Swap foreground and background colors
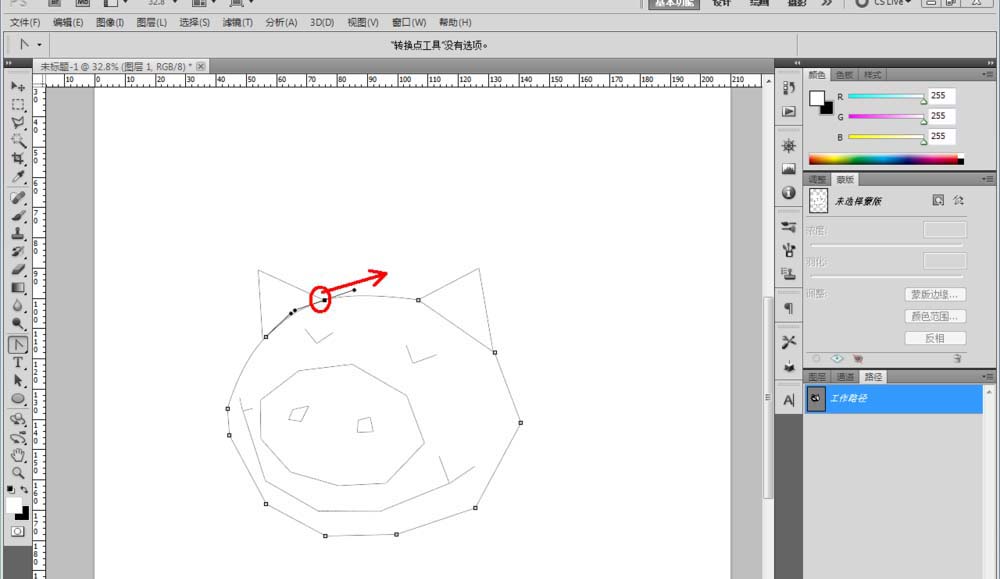 click(24, 490)
